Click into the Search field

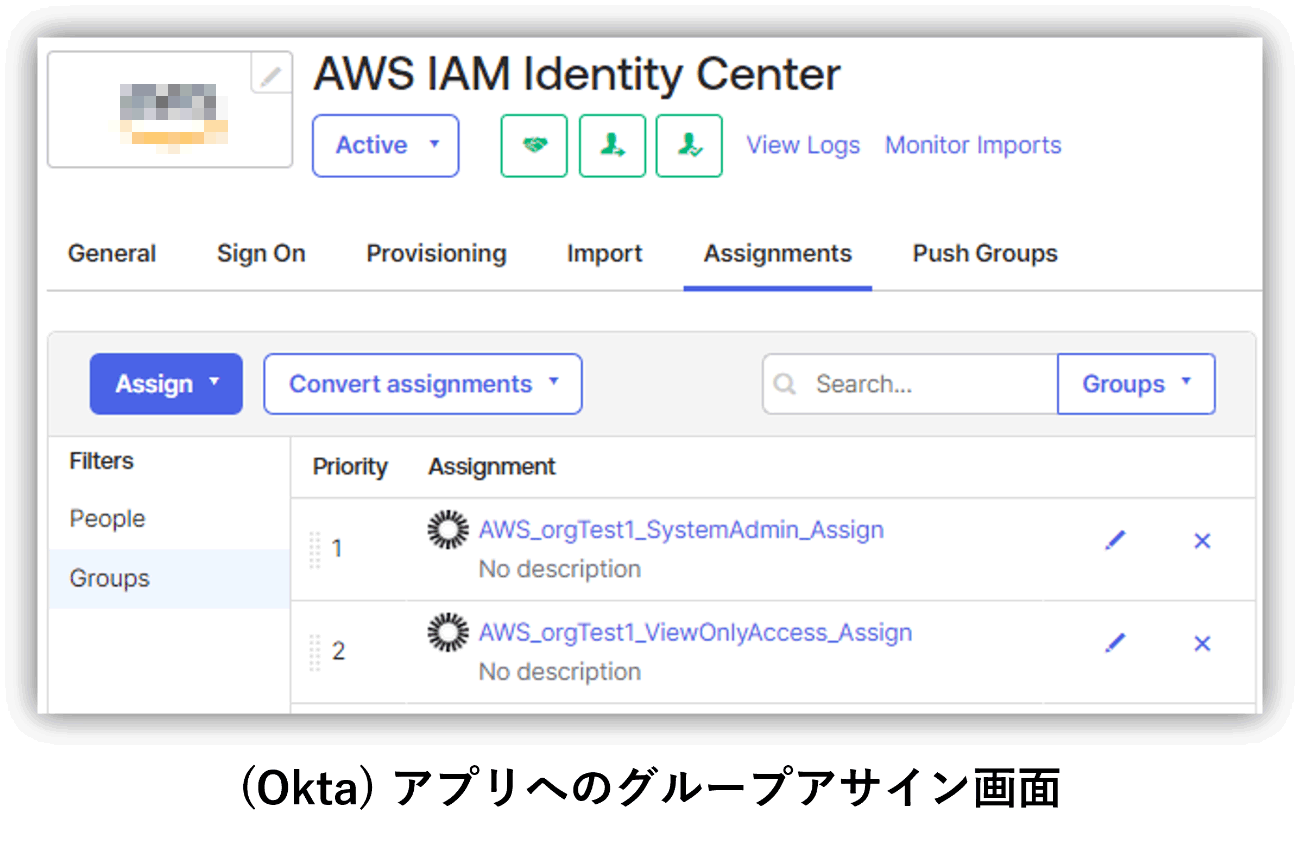click(910, 384)
